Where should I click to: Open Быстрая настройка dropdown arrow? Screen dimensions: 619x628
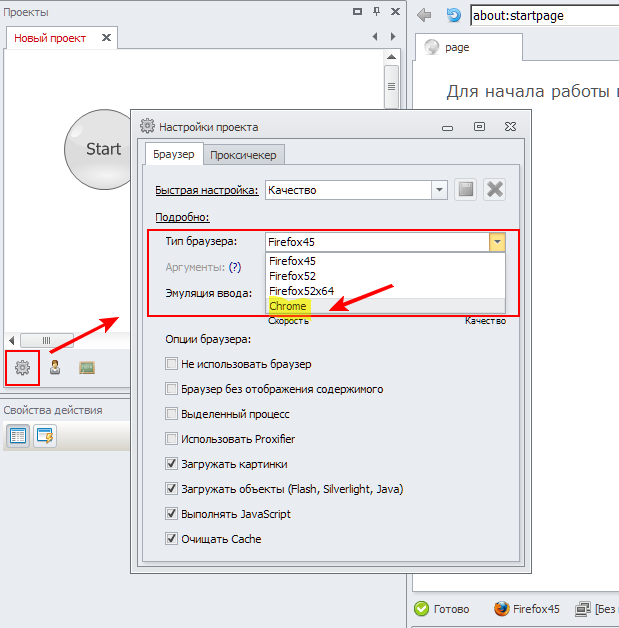pyautogui.click(x=439, y=189)
